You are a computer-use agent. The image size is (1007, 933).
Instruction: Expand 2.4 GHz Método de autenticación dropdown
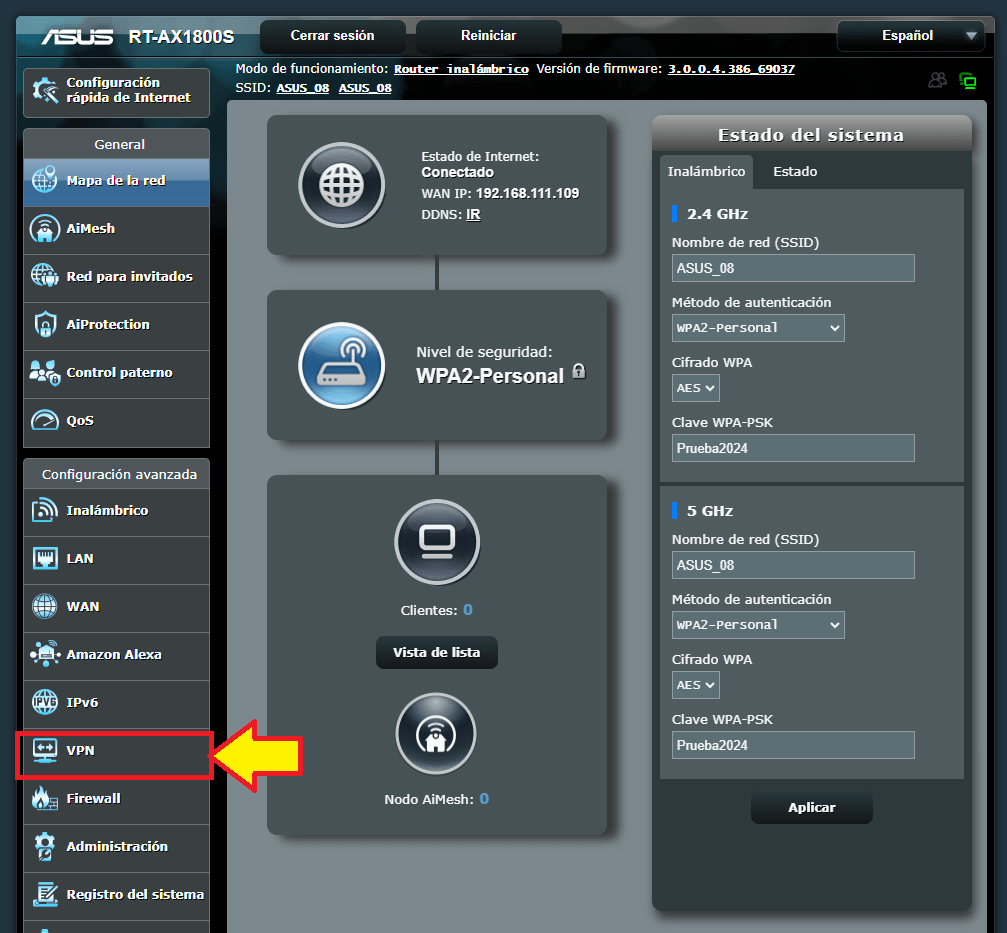[x=758, y=328]
